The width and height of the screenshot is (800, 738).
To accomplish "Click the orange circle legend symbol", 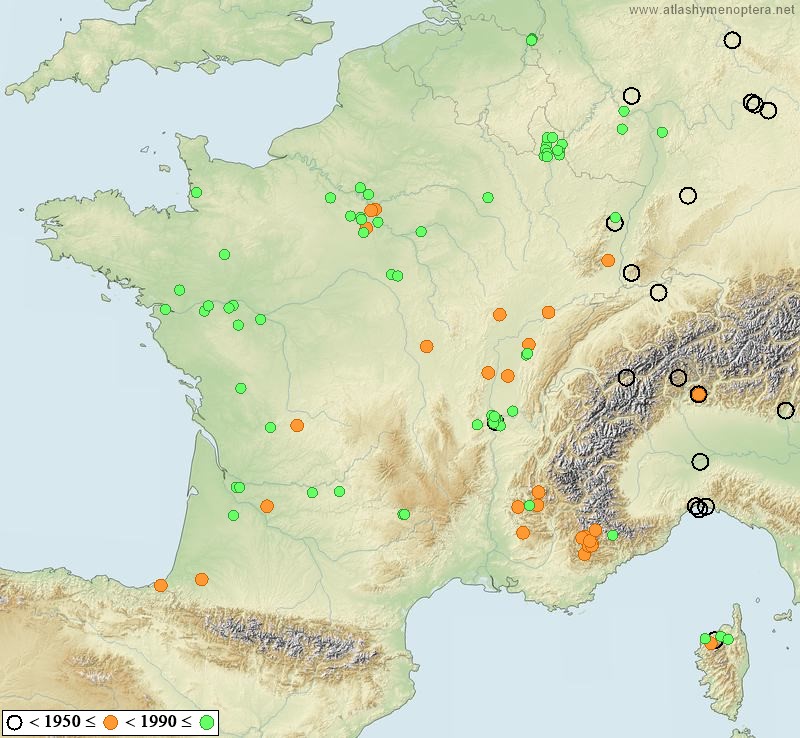I will [x=110, y=723].
